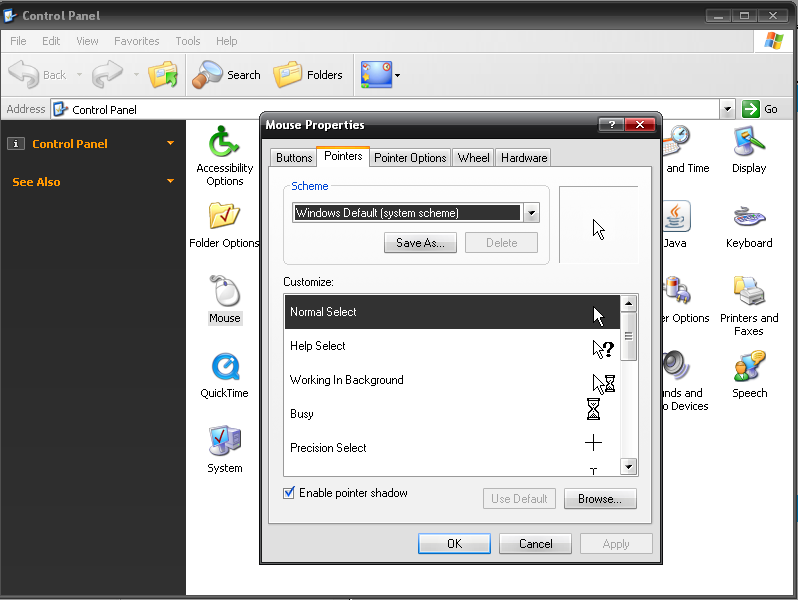Open Folder Options control panel icon
Image resolution: width=798 pixels, height=600 pixels.
tap(224, 225)
